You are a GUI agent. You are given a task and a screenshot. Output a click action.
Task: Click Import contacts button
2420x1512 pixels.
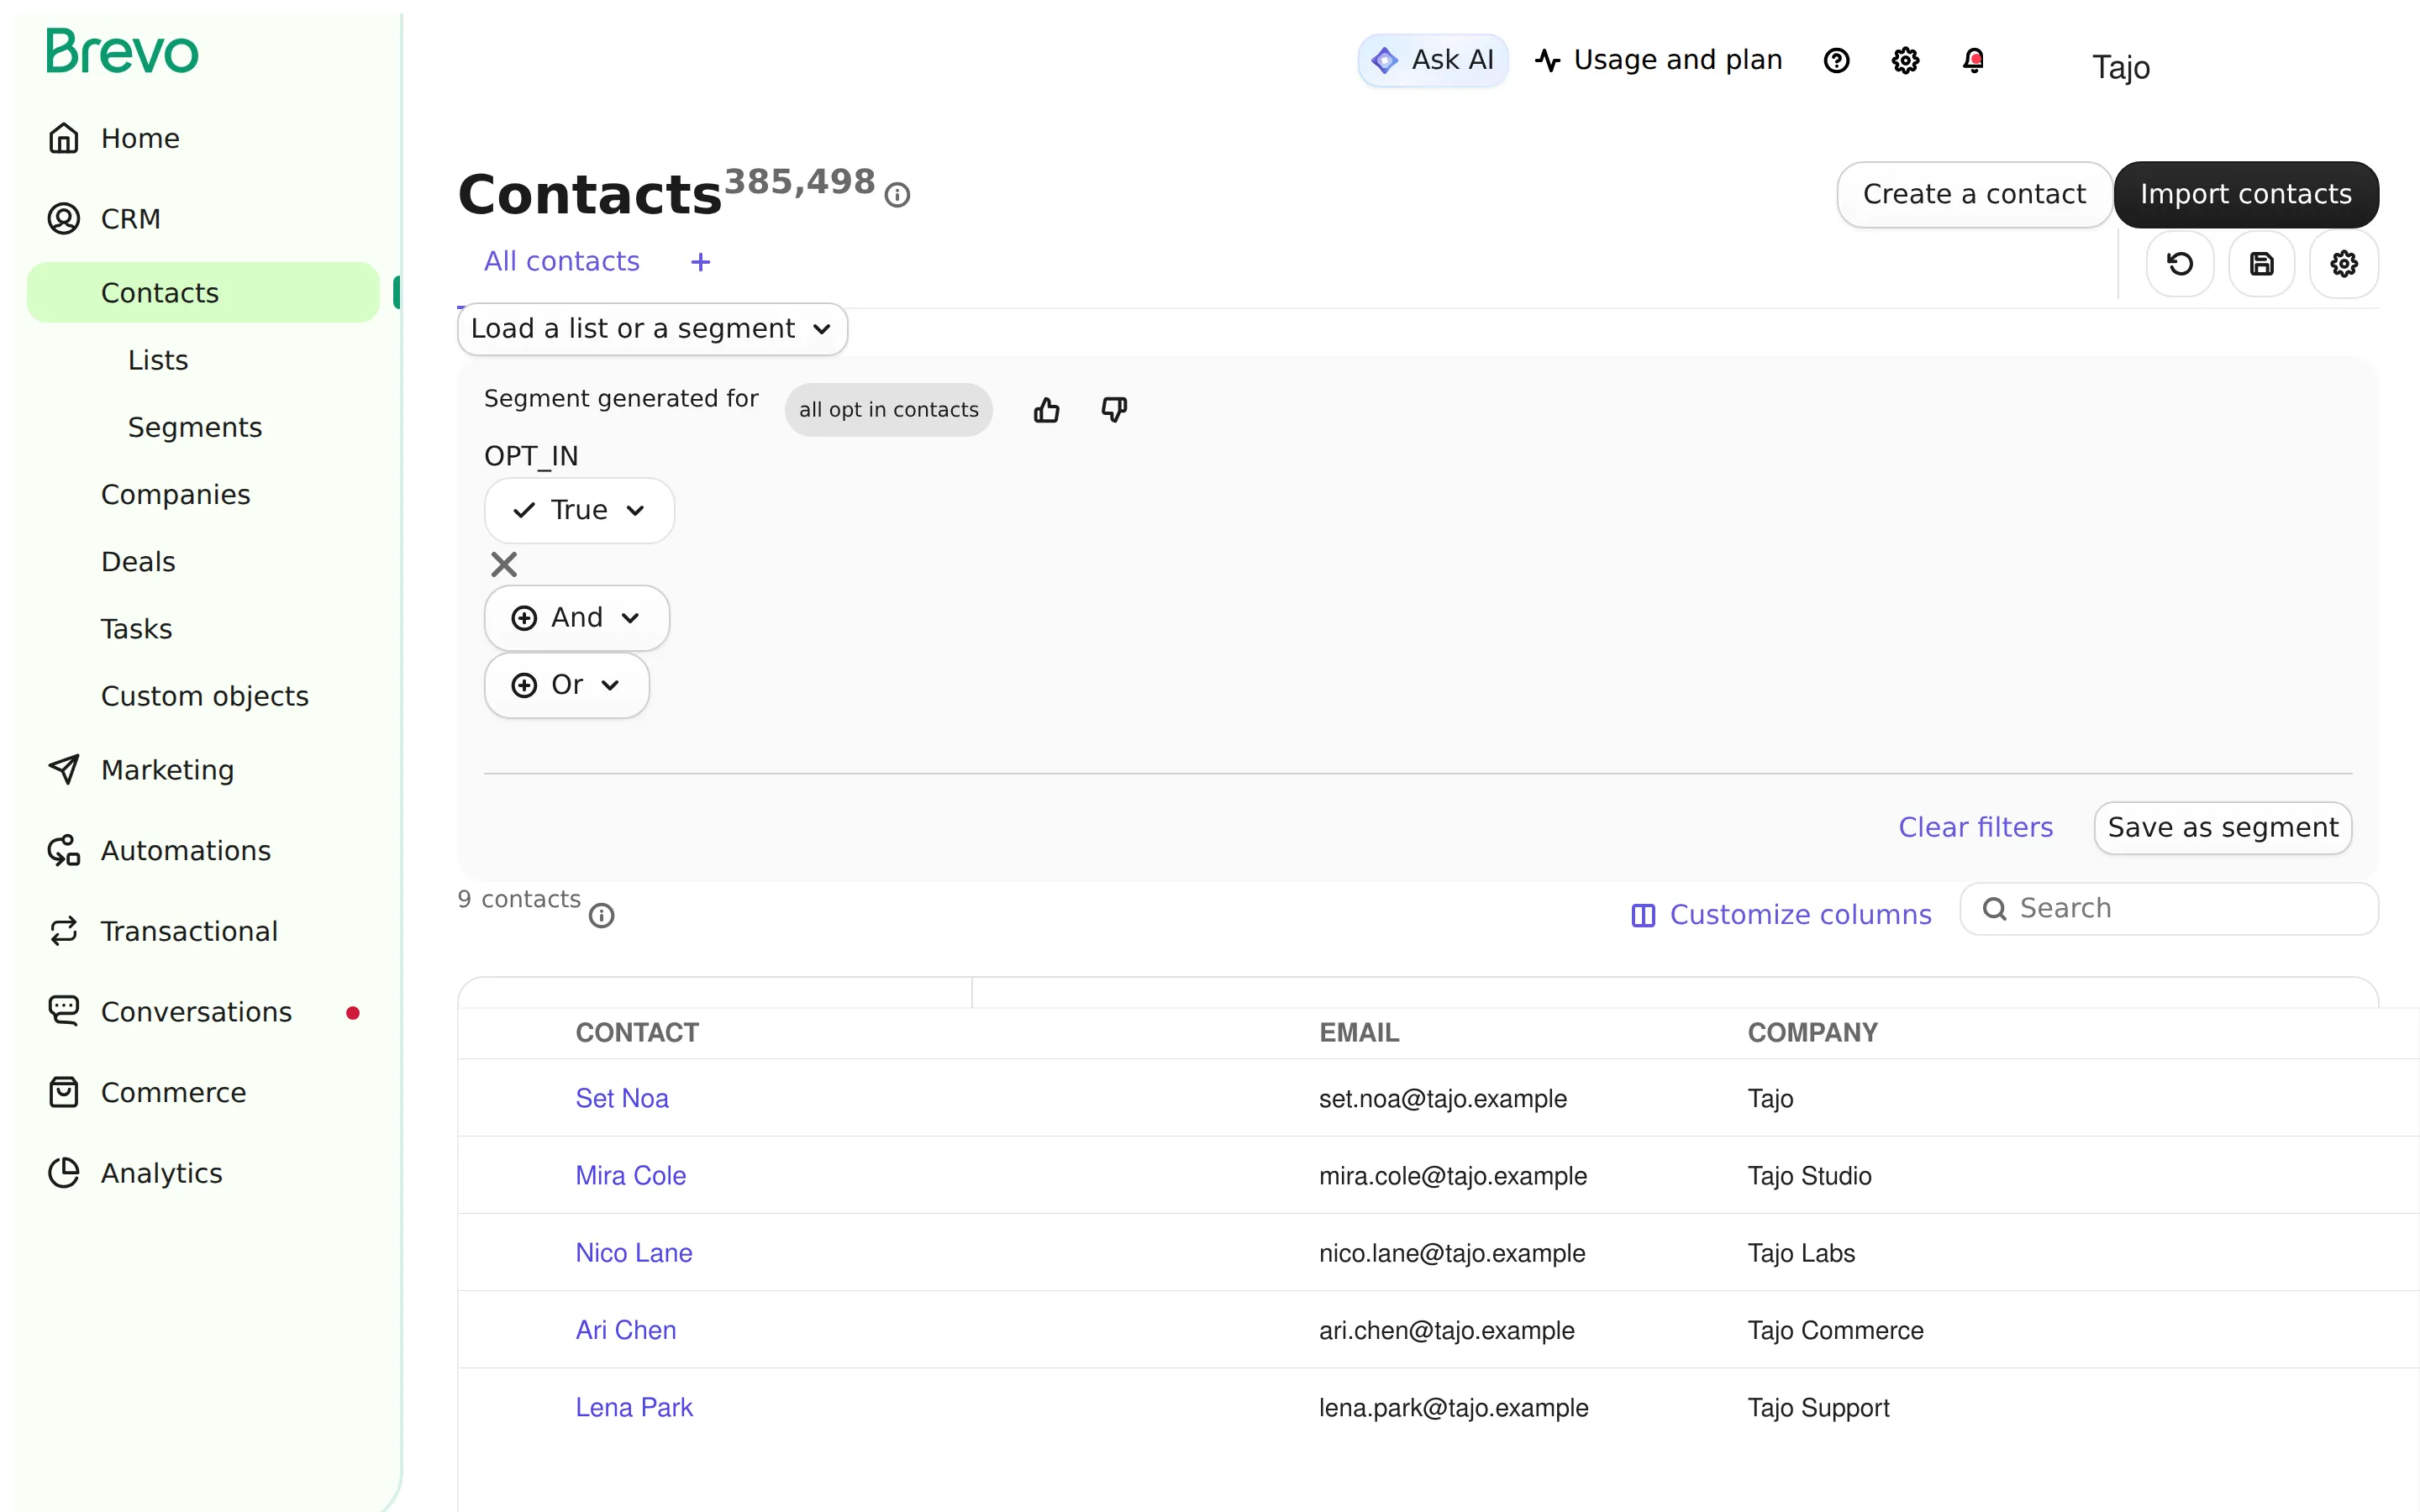pos(2246,195)
